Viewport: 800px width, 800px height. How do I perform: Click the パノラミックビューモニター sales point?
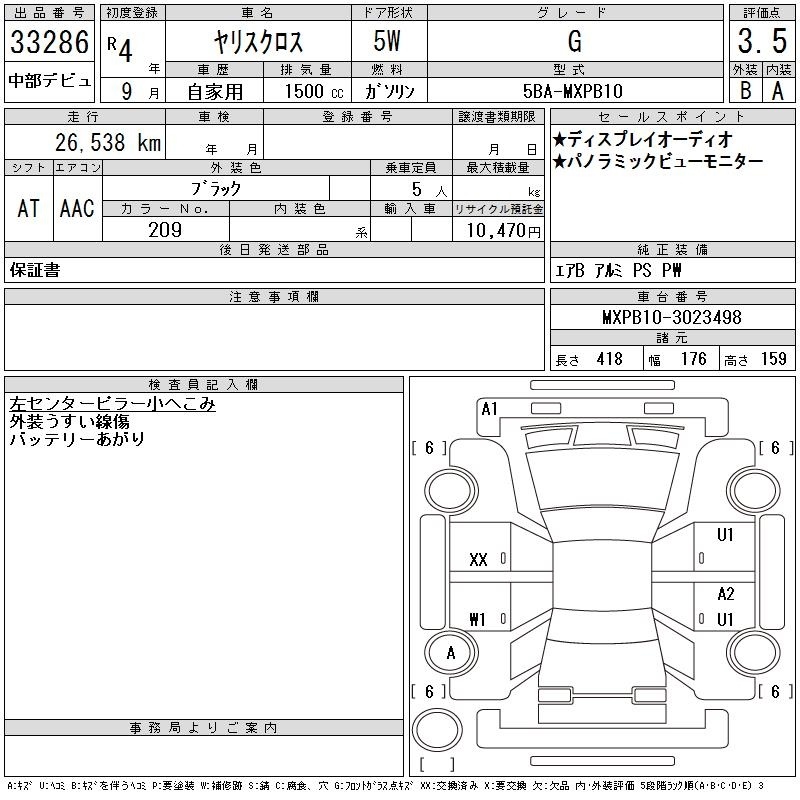tap(657, 161)
